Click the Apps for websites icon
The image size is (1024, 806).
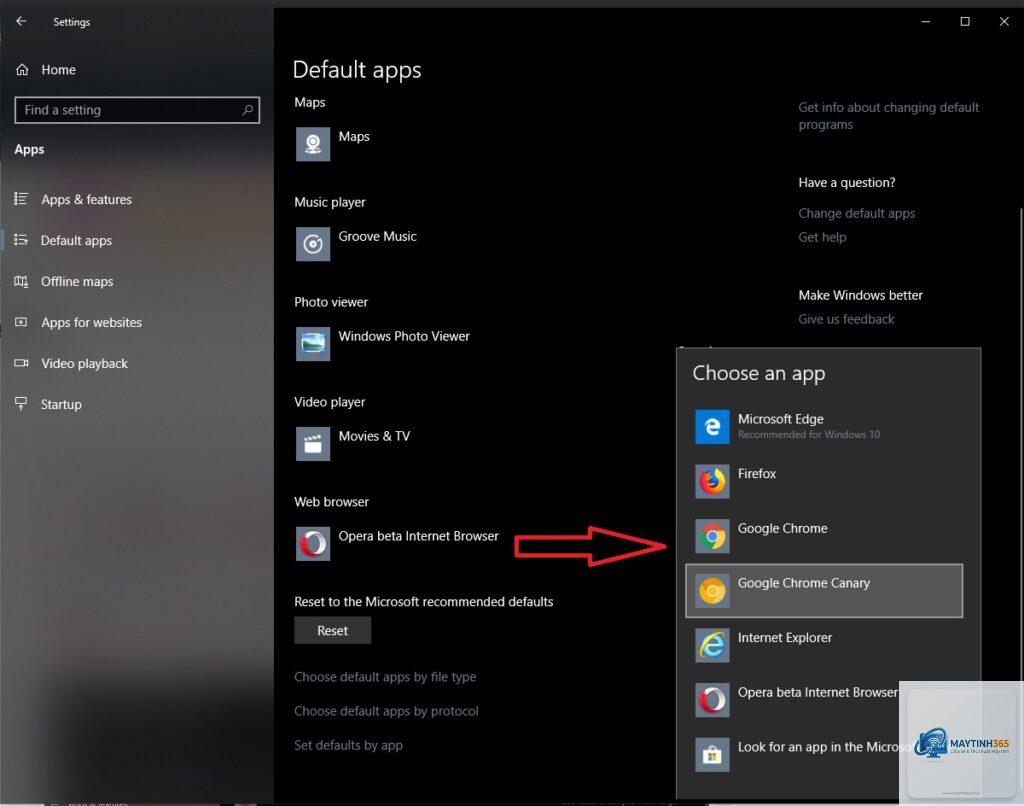22,322
